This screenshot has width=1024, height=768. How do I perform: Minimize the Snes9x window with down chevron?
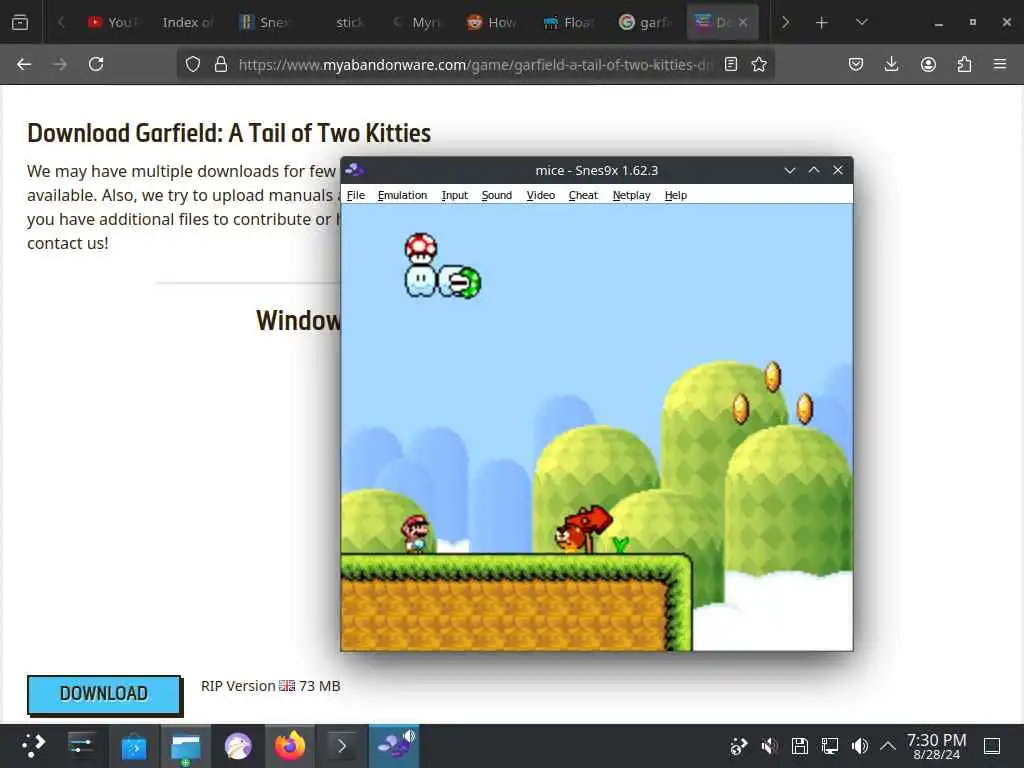point(790,170)
